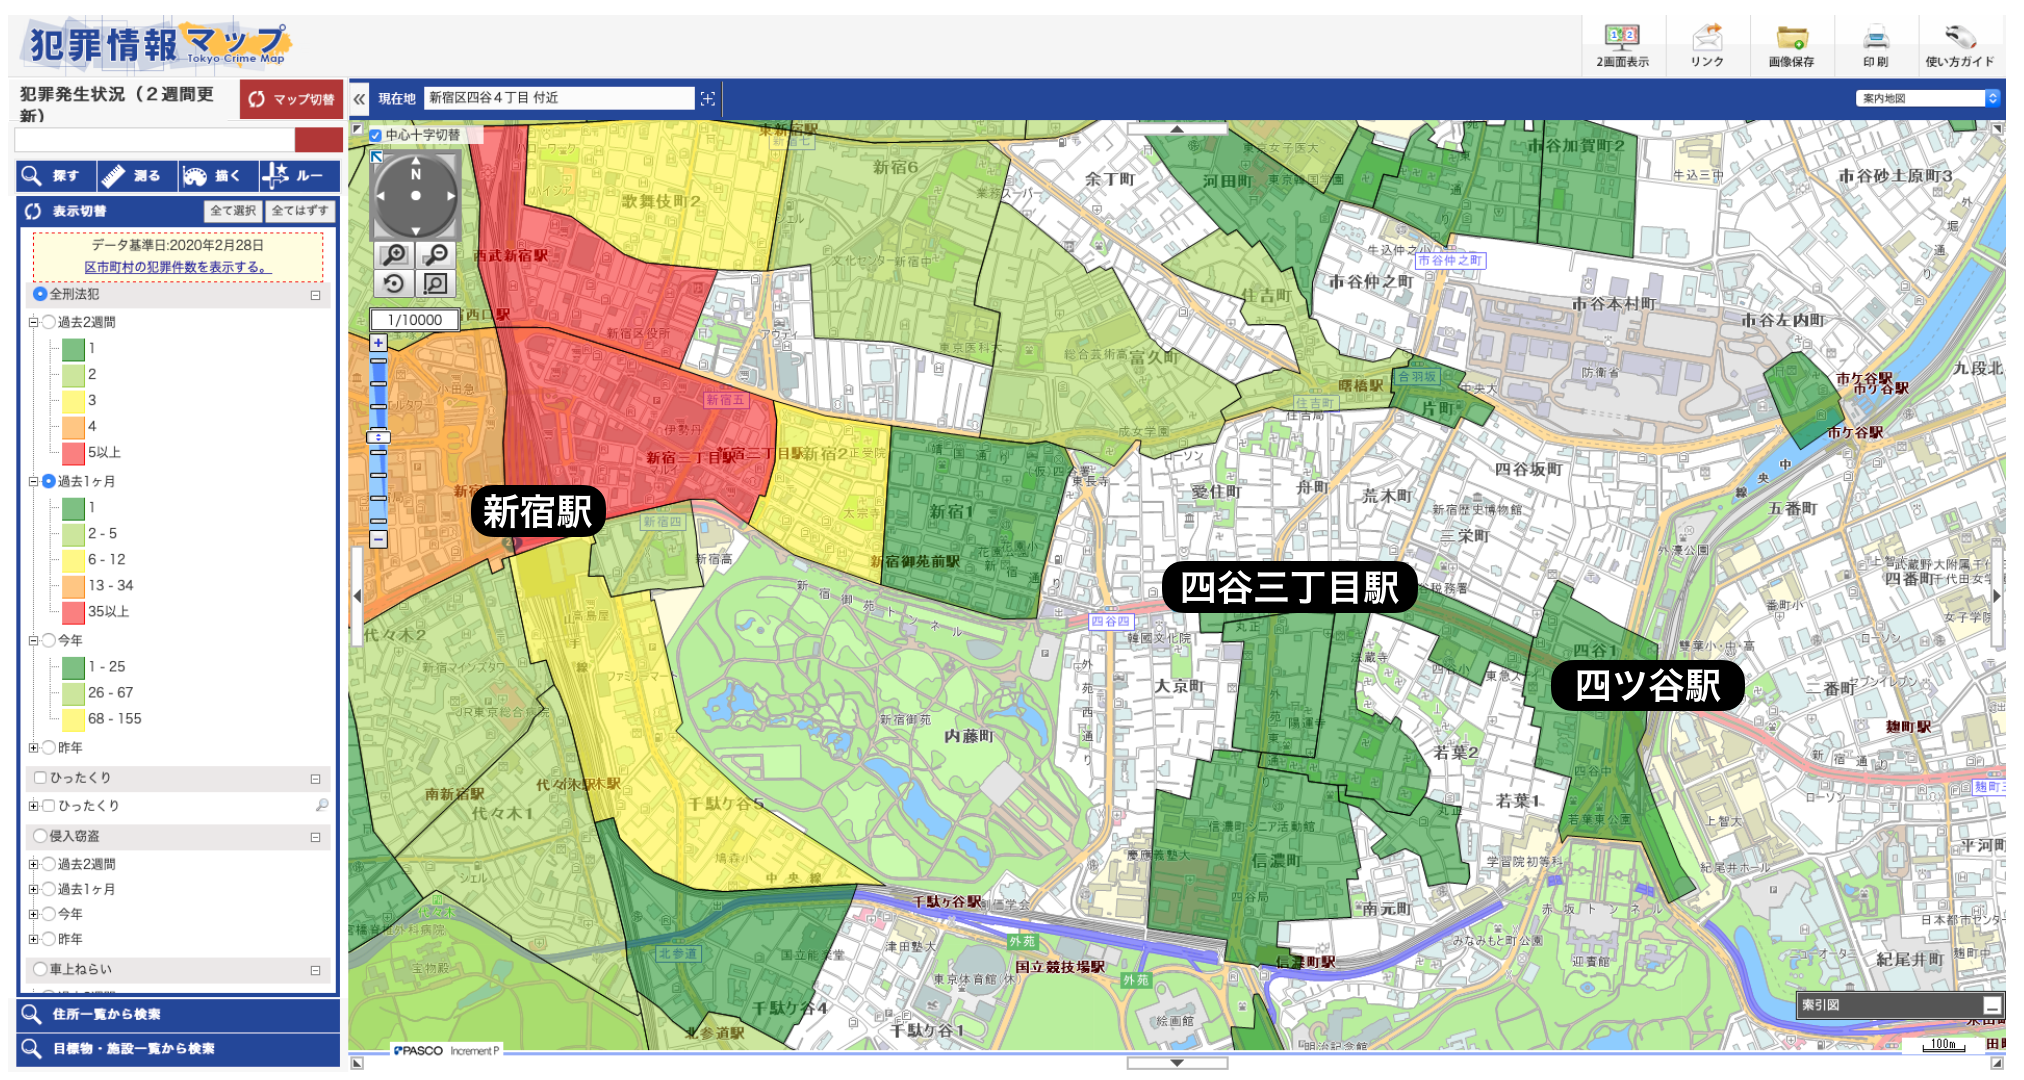Image resolution: width=2024 pixels, height=1080 pixels.
Task: Open the 2画面表示 dual screen view
Action: [1622, 46]
